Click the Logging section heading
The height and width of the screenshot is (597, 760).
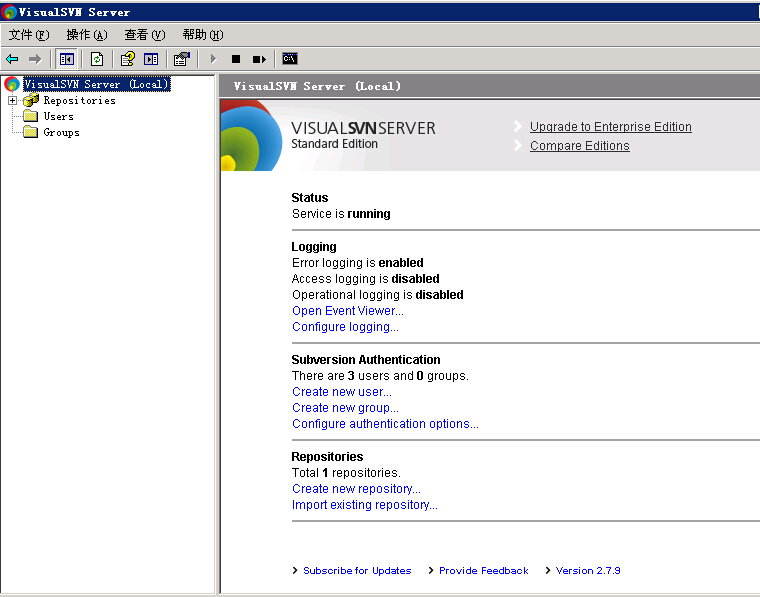314,247
